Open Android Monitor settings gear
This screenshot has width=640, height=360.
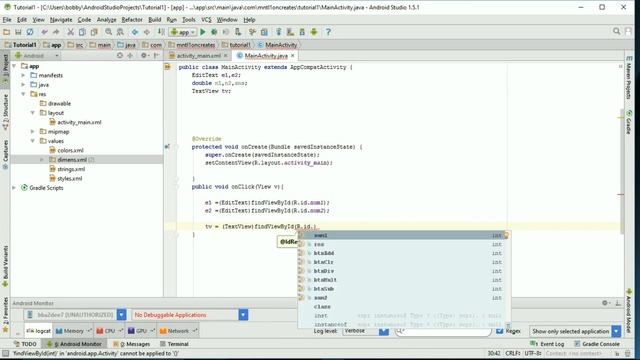coord(606,303)
